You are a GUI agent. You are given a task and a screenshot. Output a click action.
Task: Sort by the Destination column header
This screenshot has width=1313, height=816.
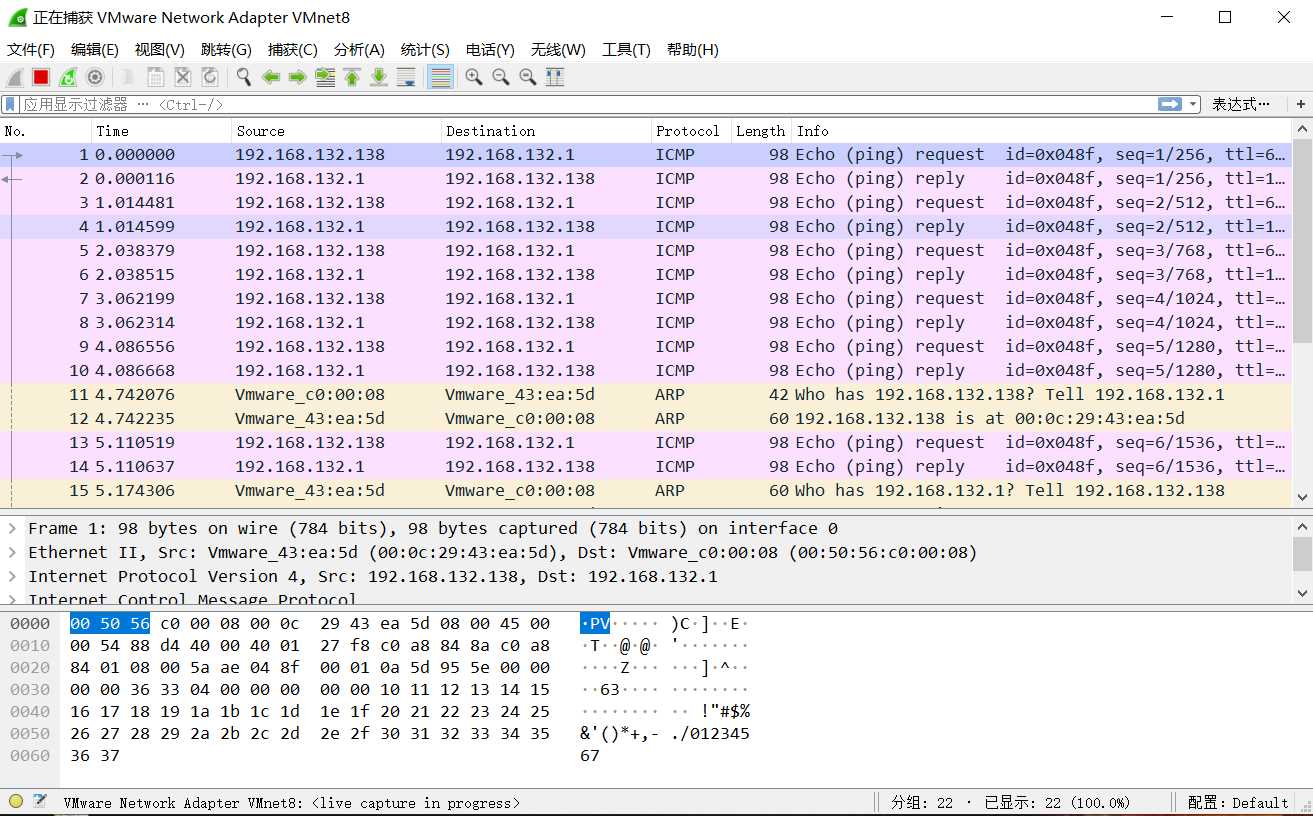click(x=546, y=131)
